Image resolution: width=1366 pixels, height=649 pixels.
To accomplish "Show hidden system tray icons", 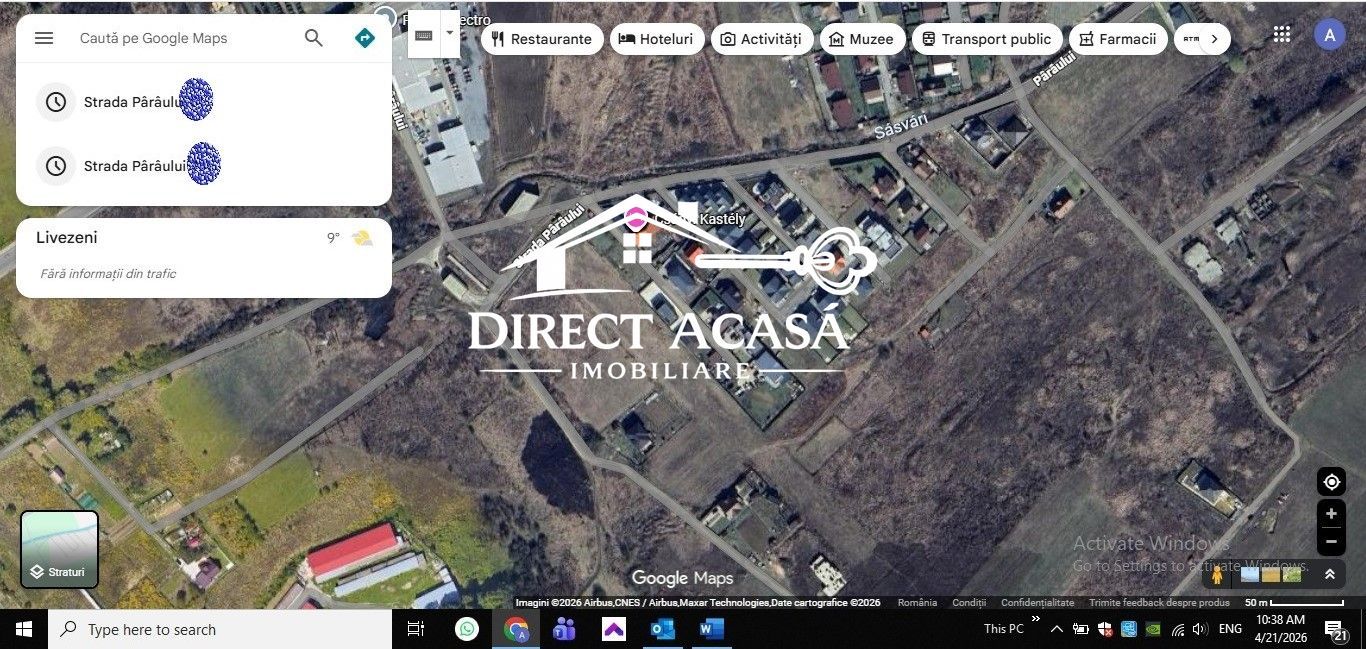I will tap(1056, 629).
